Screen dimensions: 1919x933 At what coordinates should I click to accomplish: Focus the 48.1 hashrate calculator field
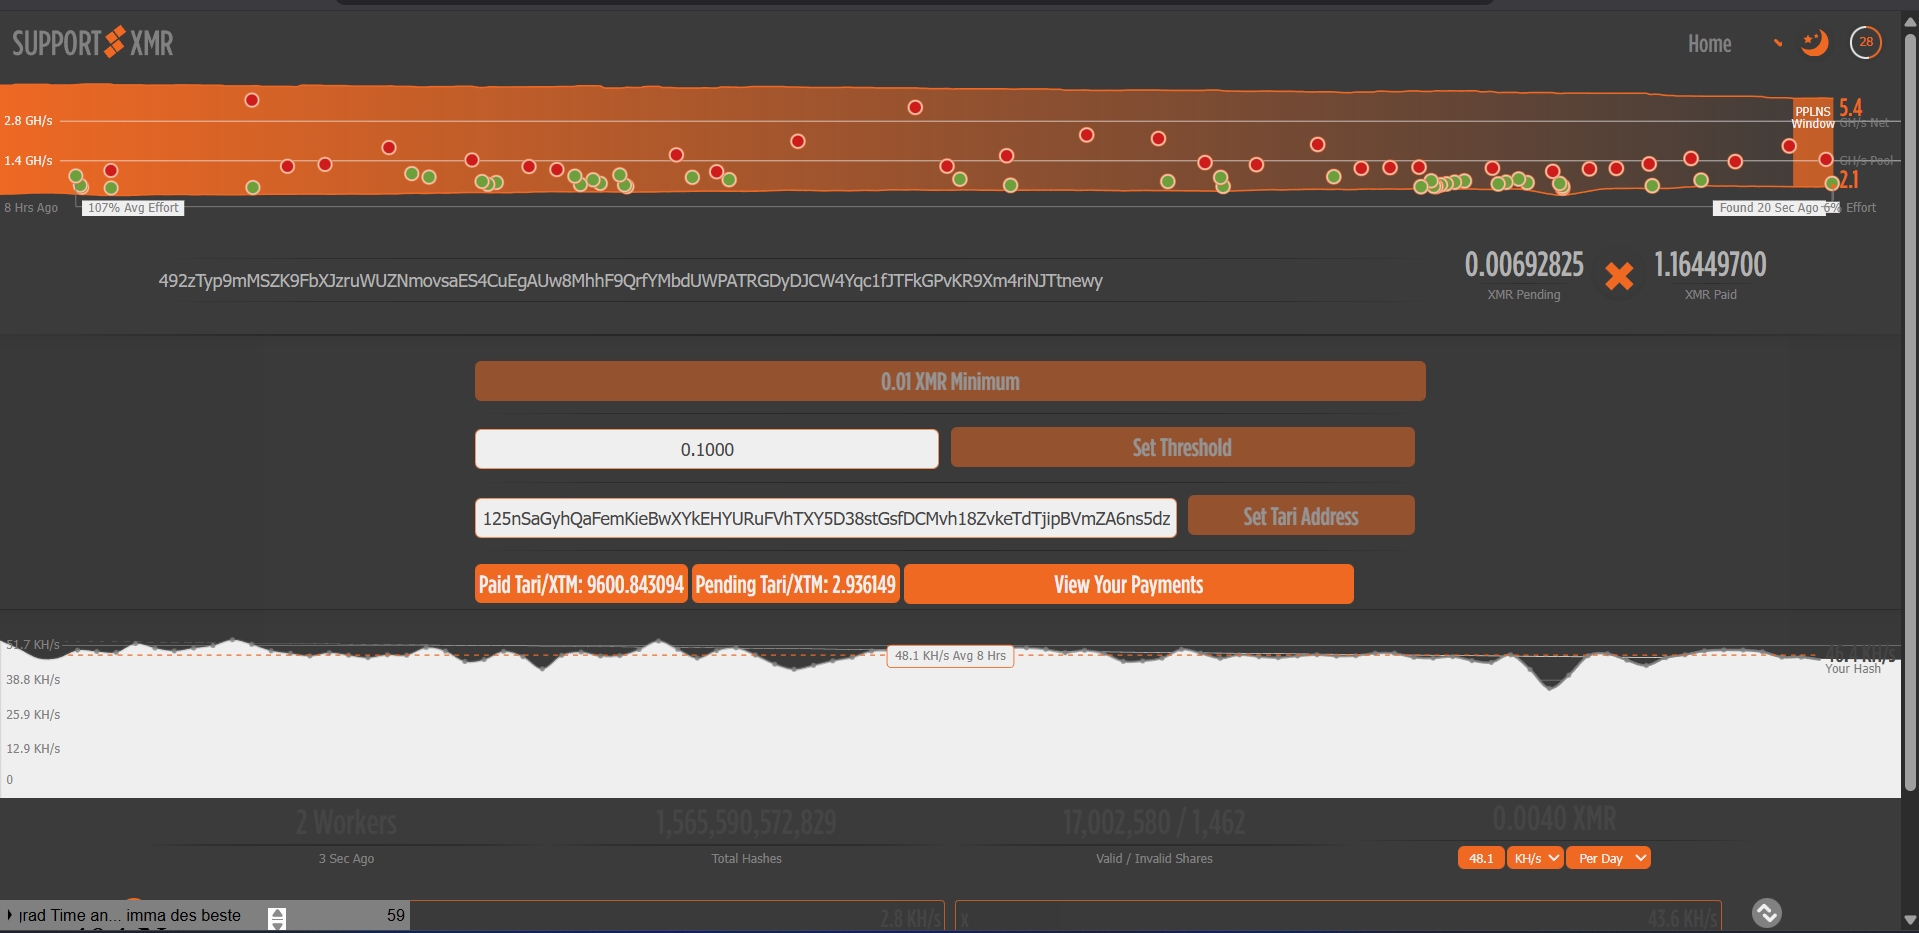point(1481,858)
